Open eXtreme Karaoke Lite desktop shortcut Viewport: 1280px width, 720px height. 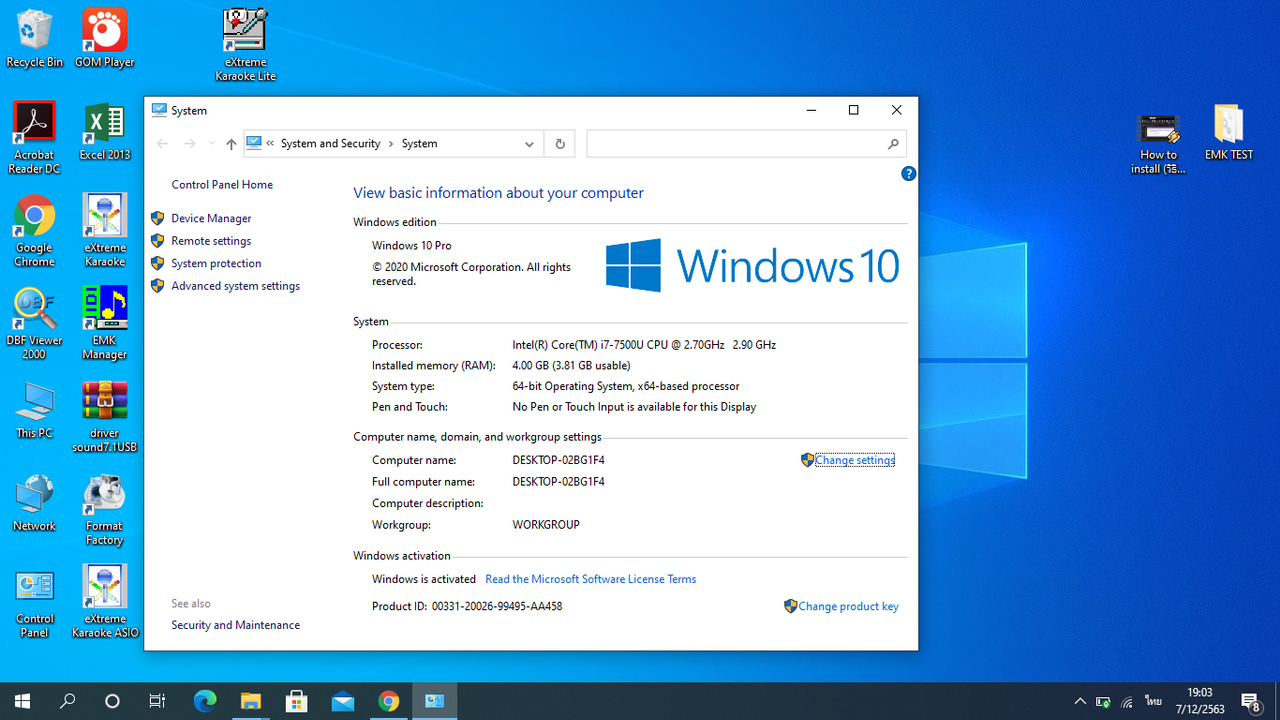(245, 46)
